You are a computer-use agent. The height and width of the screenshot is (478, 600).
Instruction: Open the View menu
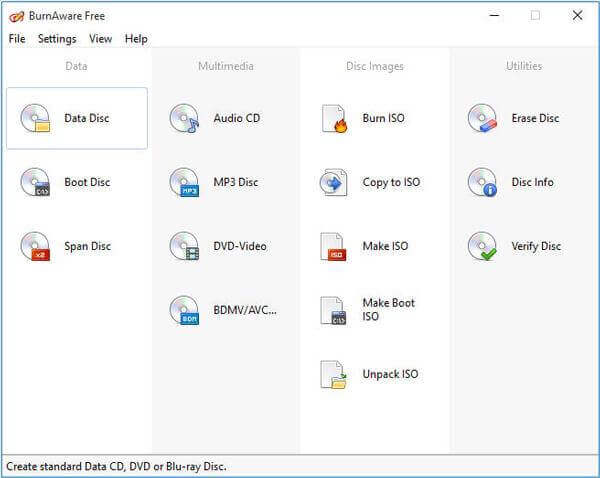coord(101,39)
